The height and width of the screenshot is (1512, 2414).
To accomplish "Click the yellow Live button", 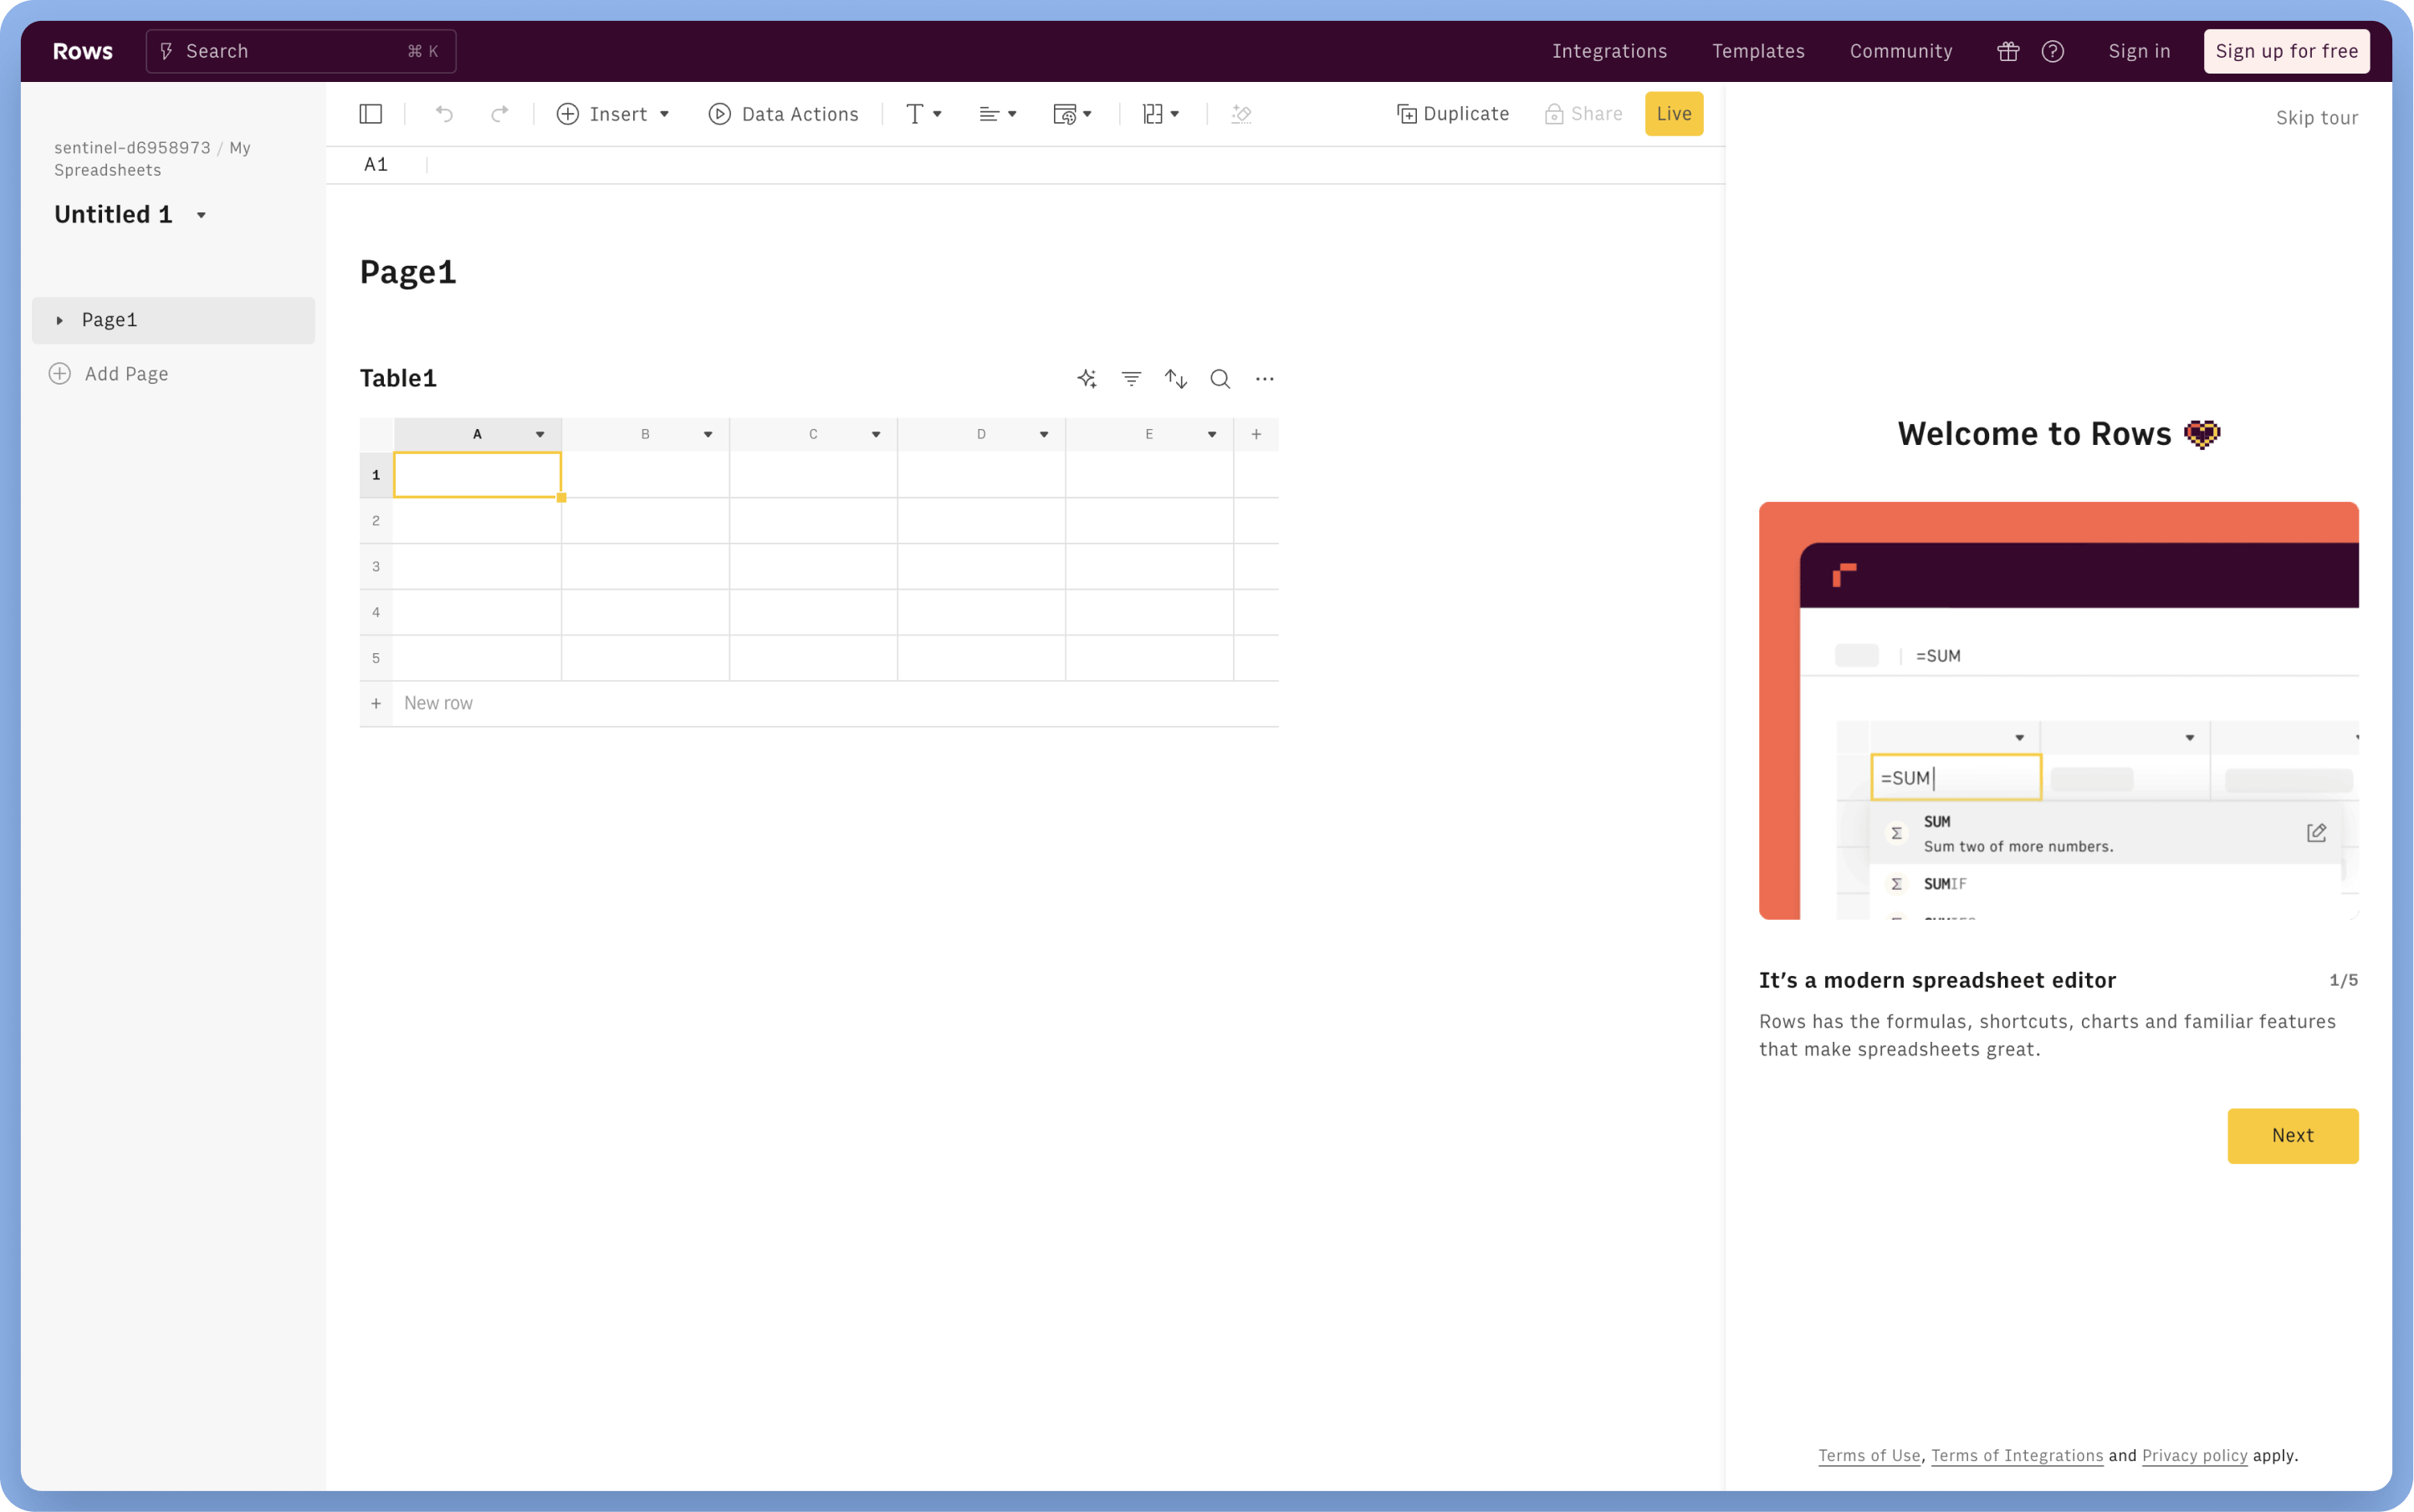I will click(1673, 114).
